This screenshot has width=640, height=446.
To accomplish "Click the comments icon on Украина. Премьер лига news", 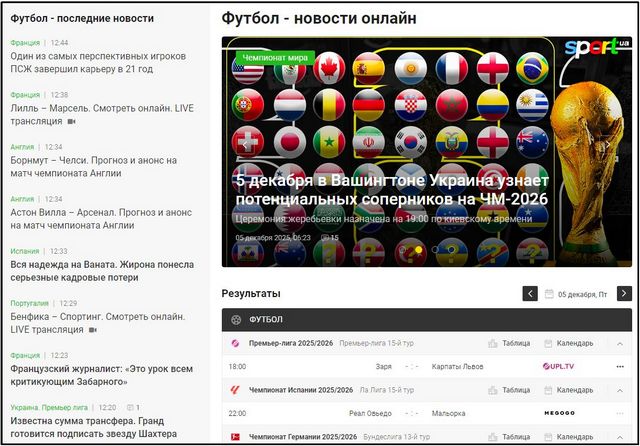I will click(130, 407).
